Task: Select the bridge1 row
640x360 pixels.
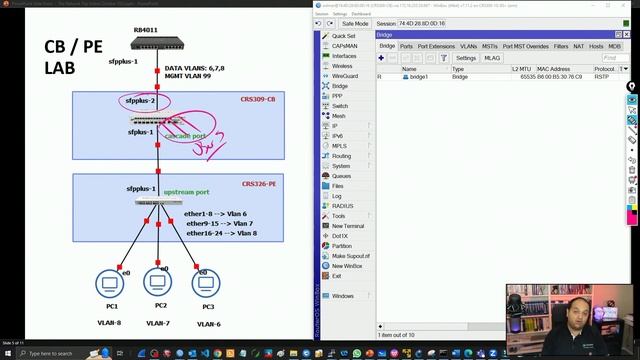Action: coord(502,77)
